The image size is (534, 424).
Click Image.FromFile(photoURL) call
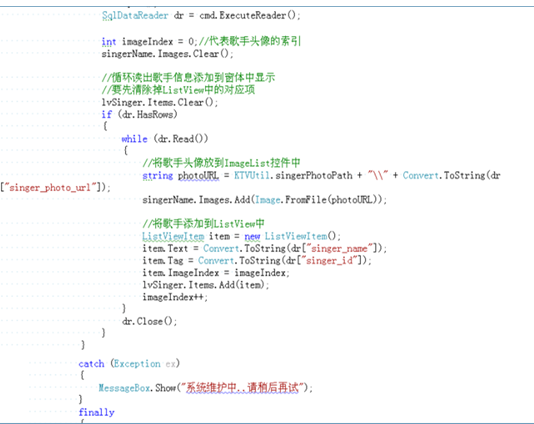[318, 200]
